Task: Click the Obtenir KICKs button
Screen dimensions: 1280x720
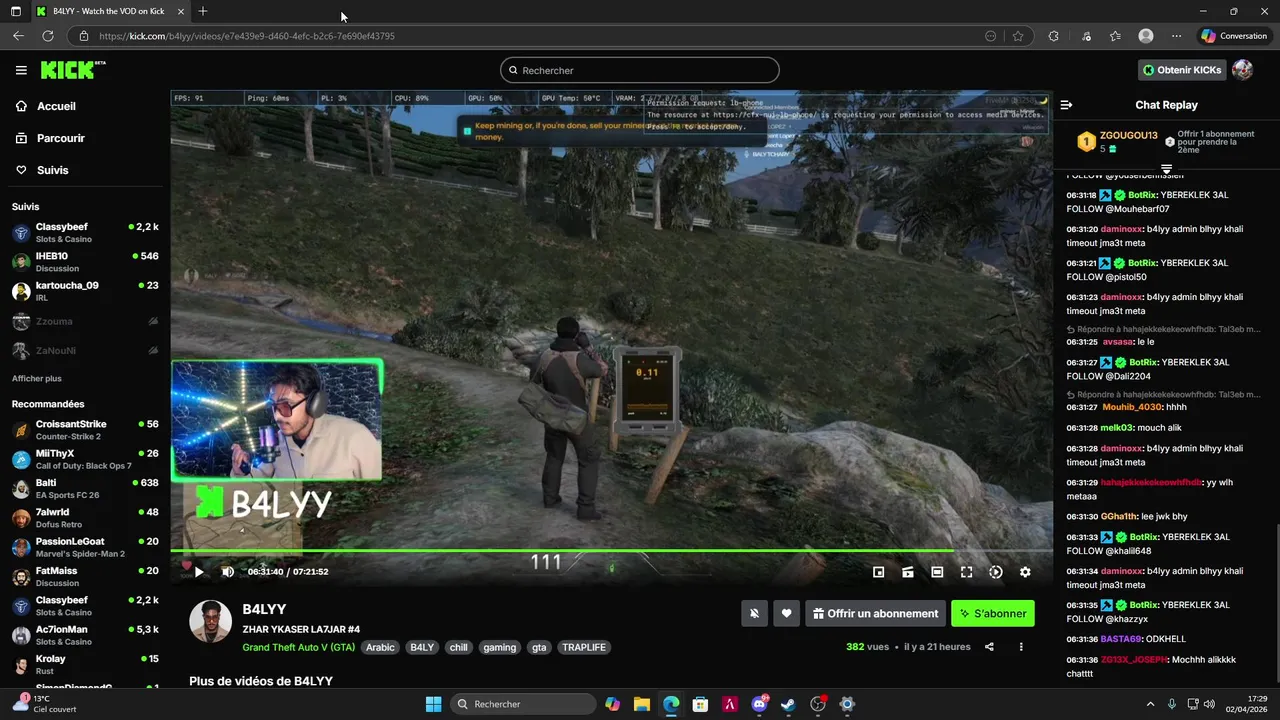Action: [x=1182, y=70]
